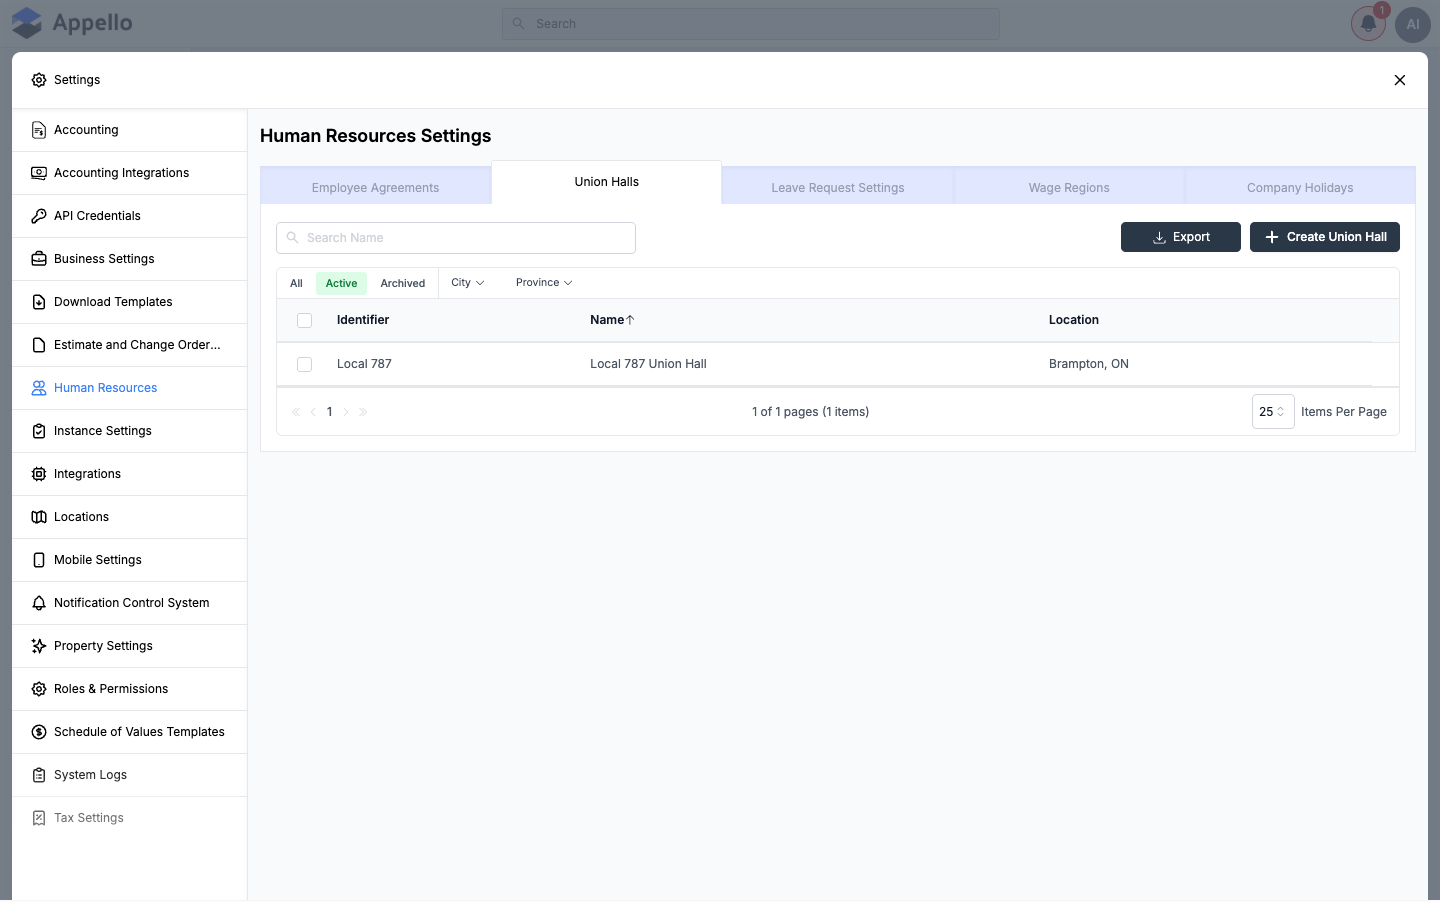Click the Accounting sidebar icon

(x=39, y=130)
